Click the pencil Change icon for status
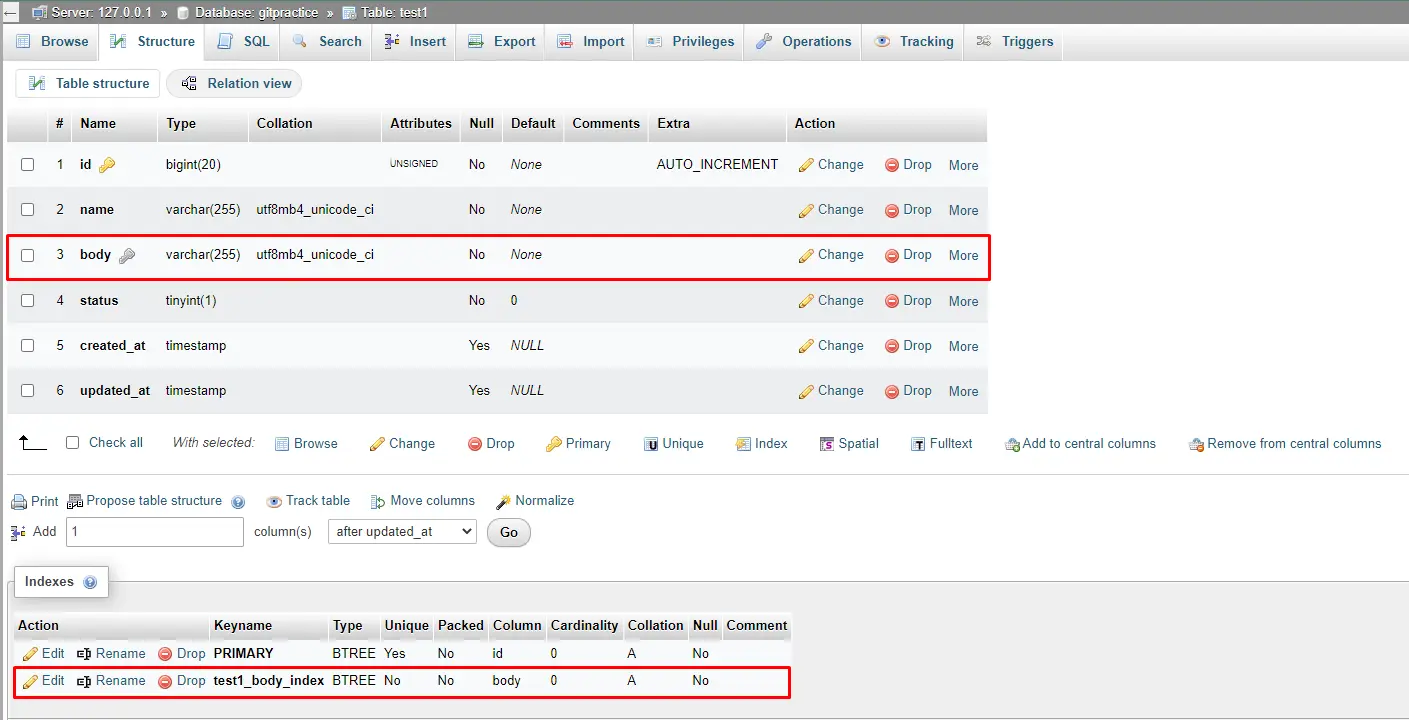1409x720 pixels. pos(806,301)
